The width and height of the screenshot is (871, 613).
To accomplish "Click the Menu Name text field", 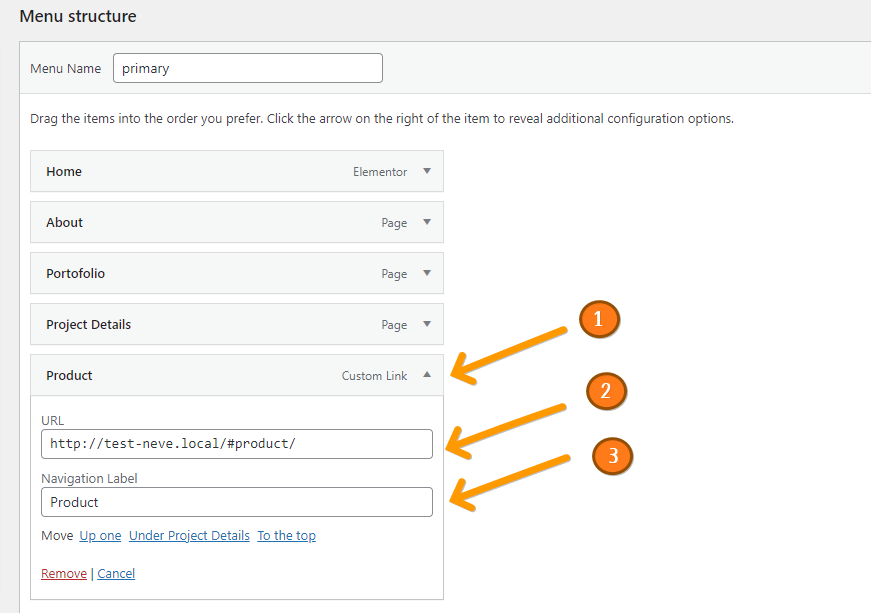I will (x=248, y=69).
